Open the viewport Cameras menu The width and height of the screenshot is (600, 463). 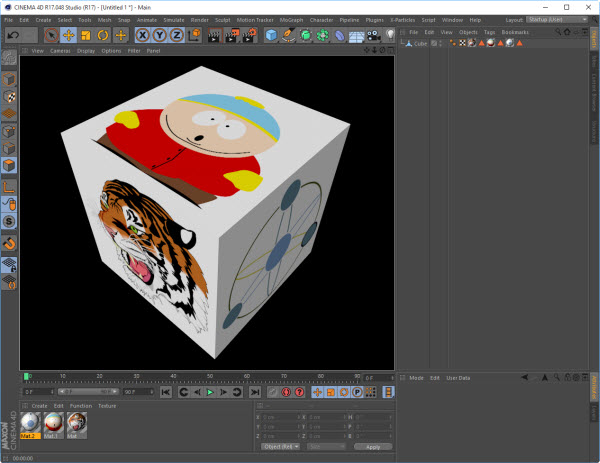(x=60, y=51)
